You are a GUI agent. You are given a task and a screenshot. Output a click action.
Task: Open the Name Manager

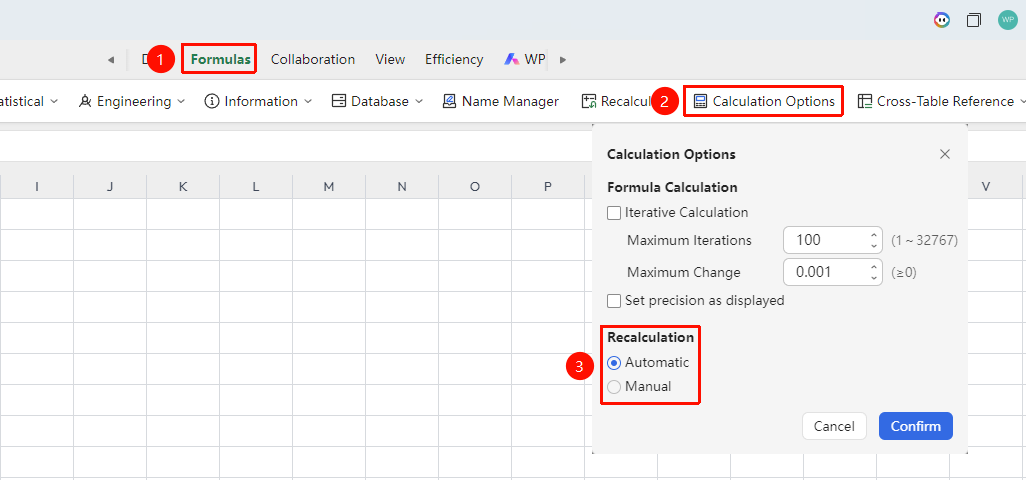click(501, 101)
